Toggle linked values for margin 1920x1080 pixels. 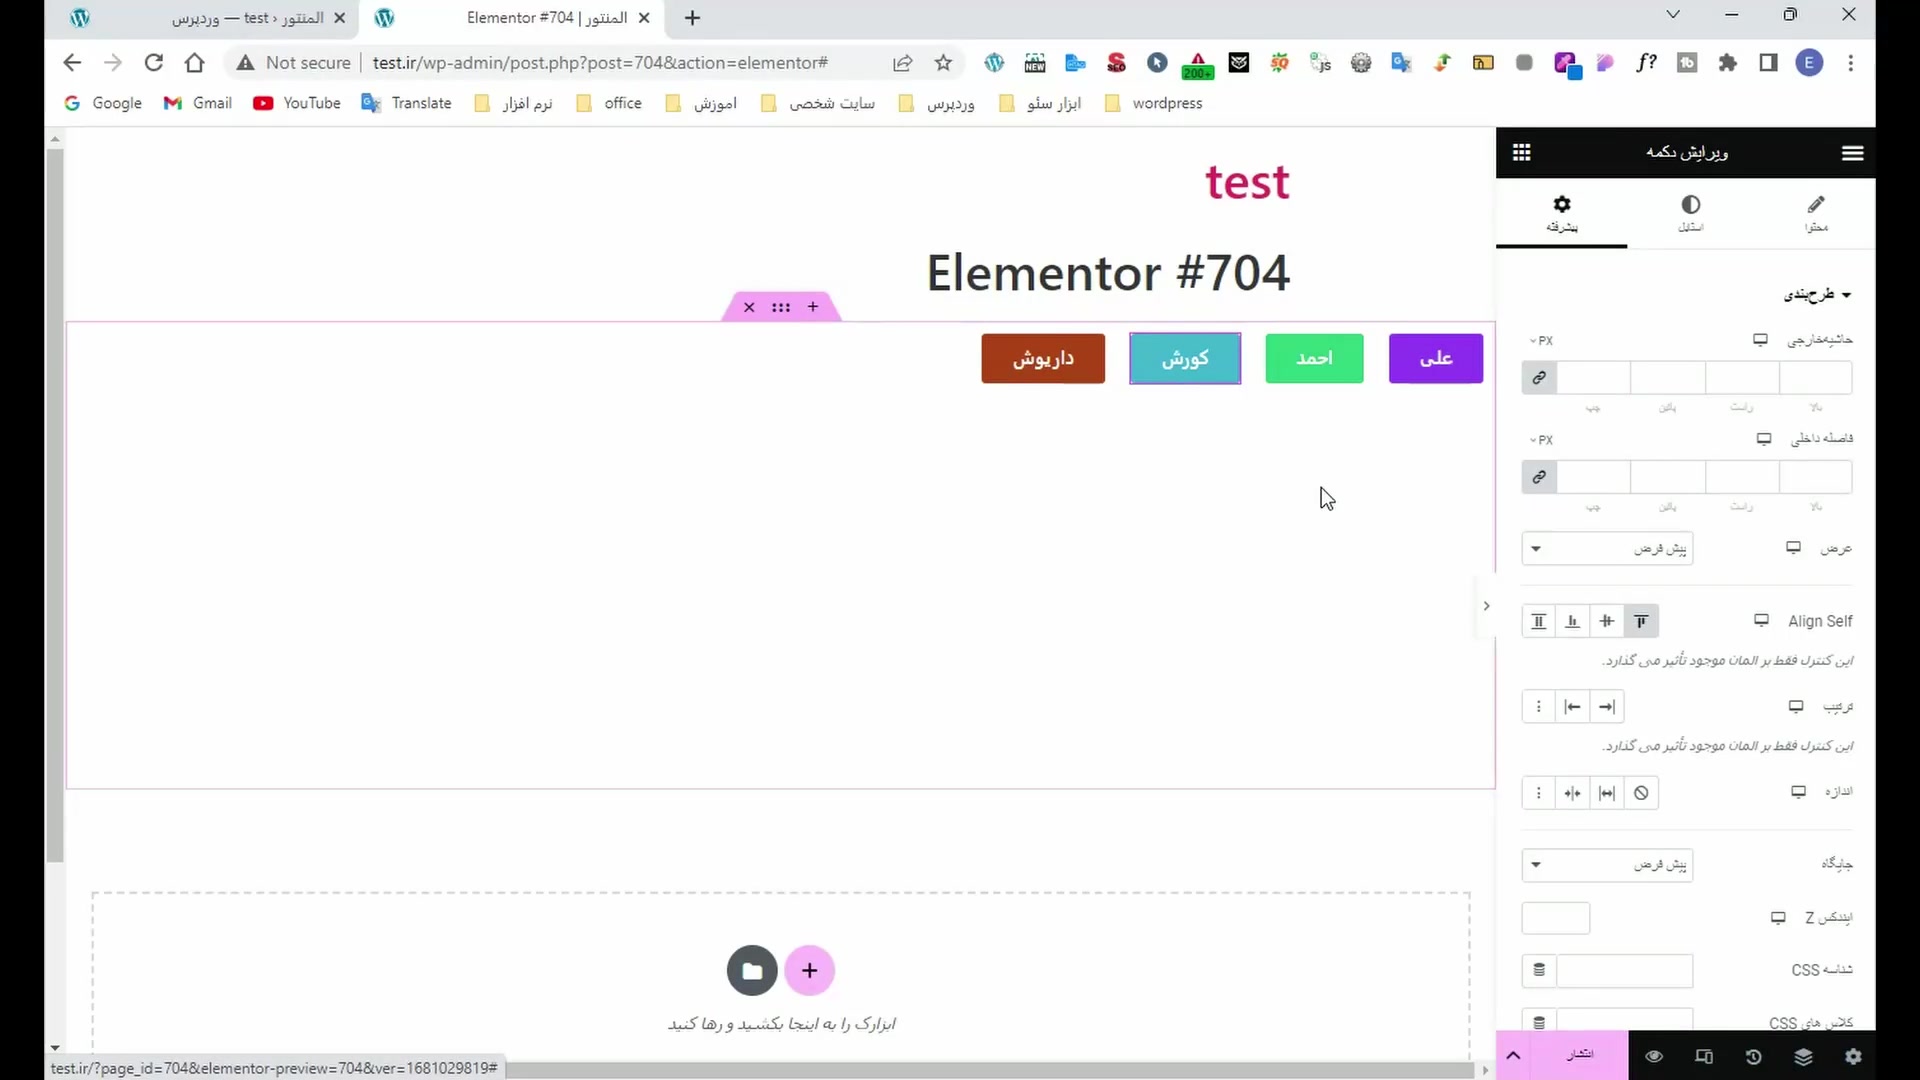[1539, 378]
